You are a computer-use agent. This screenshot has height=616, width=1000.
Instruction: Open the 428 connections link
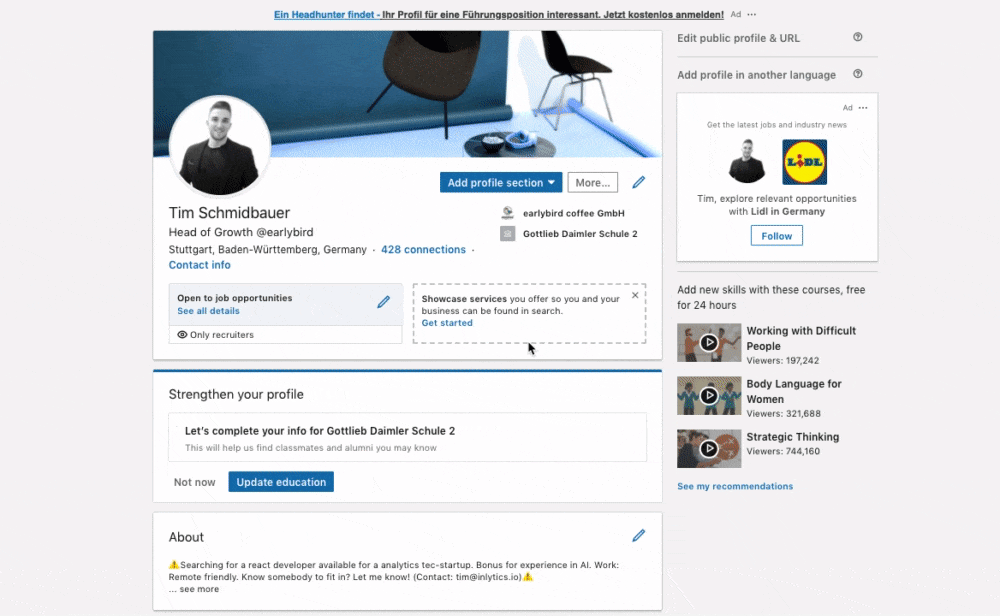423,249
